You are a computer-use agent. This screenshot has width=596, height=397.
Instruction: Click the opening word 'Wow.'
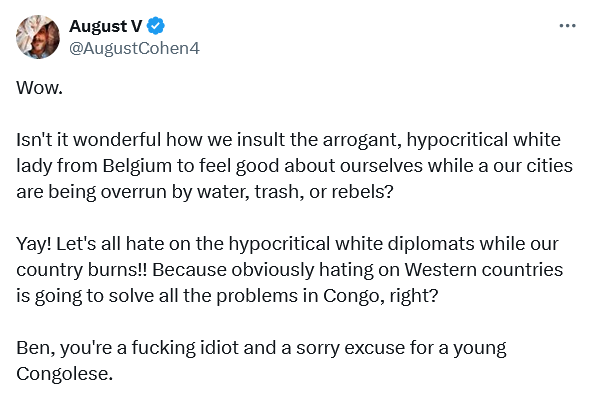(x=39, y=88)
